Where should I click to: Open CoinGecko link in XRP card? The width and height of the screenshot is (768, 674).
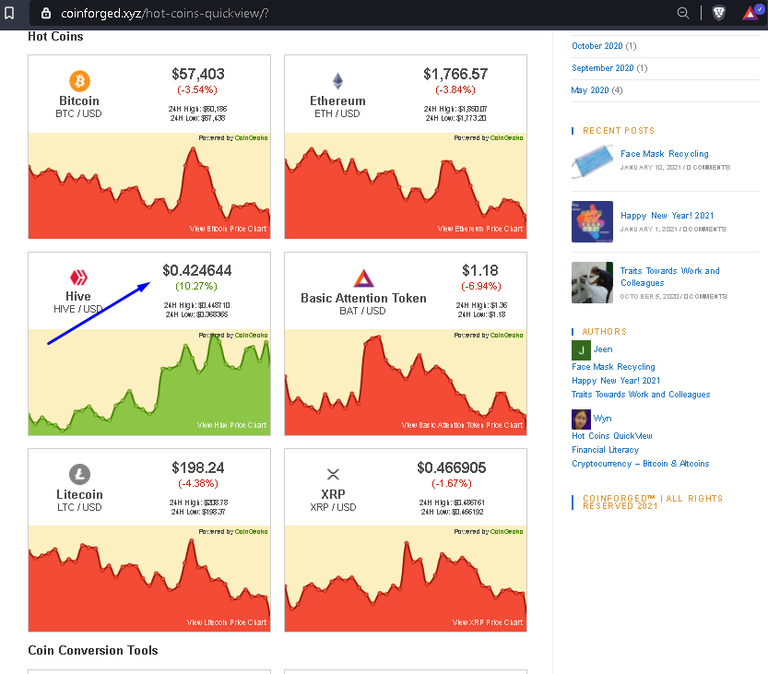(x=506, y=532)
